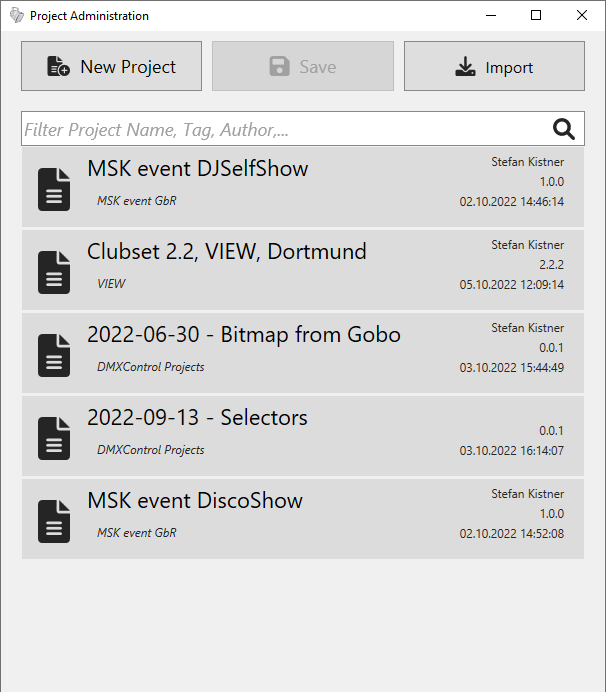Click the magnifier search icon

pyautogui.click(x=564, y=129)
